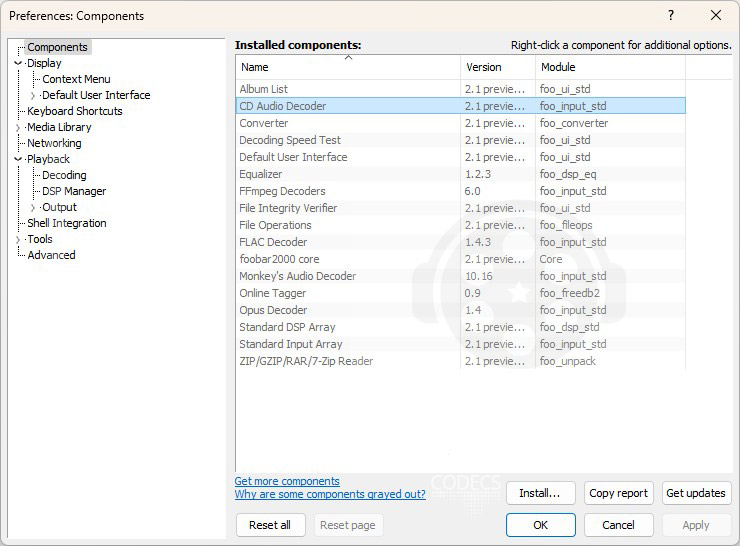
Task: Click the Reset page button
Action: click(x=348, y=525)
